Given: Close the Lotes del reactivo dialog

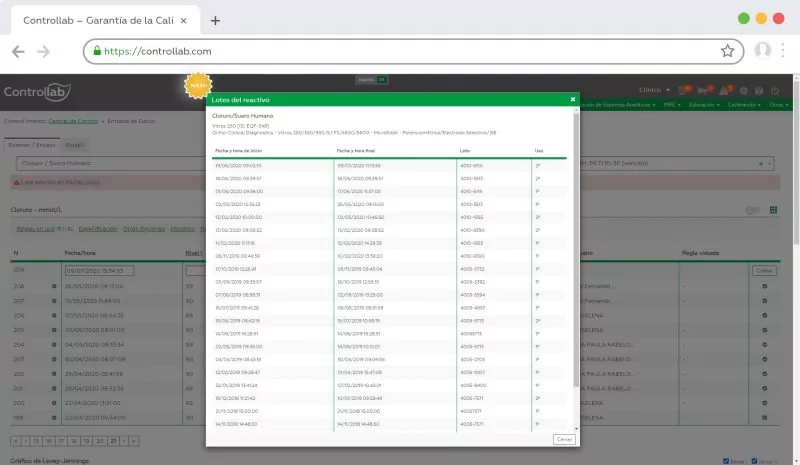Looking at the screenshot, I should coord(572,99).
